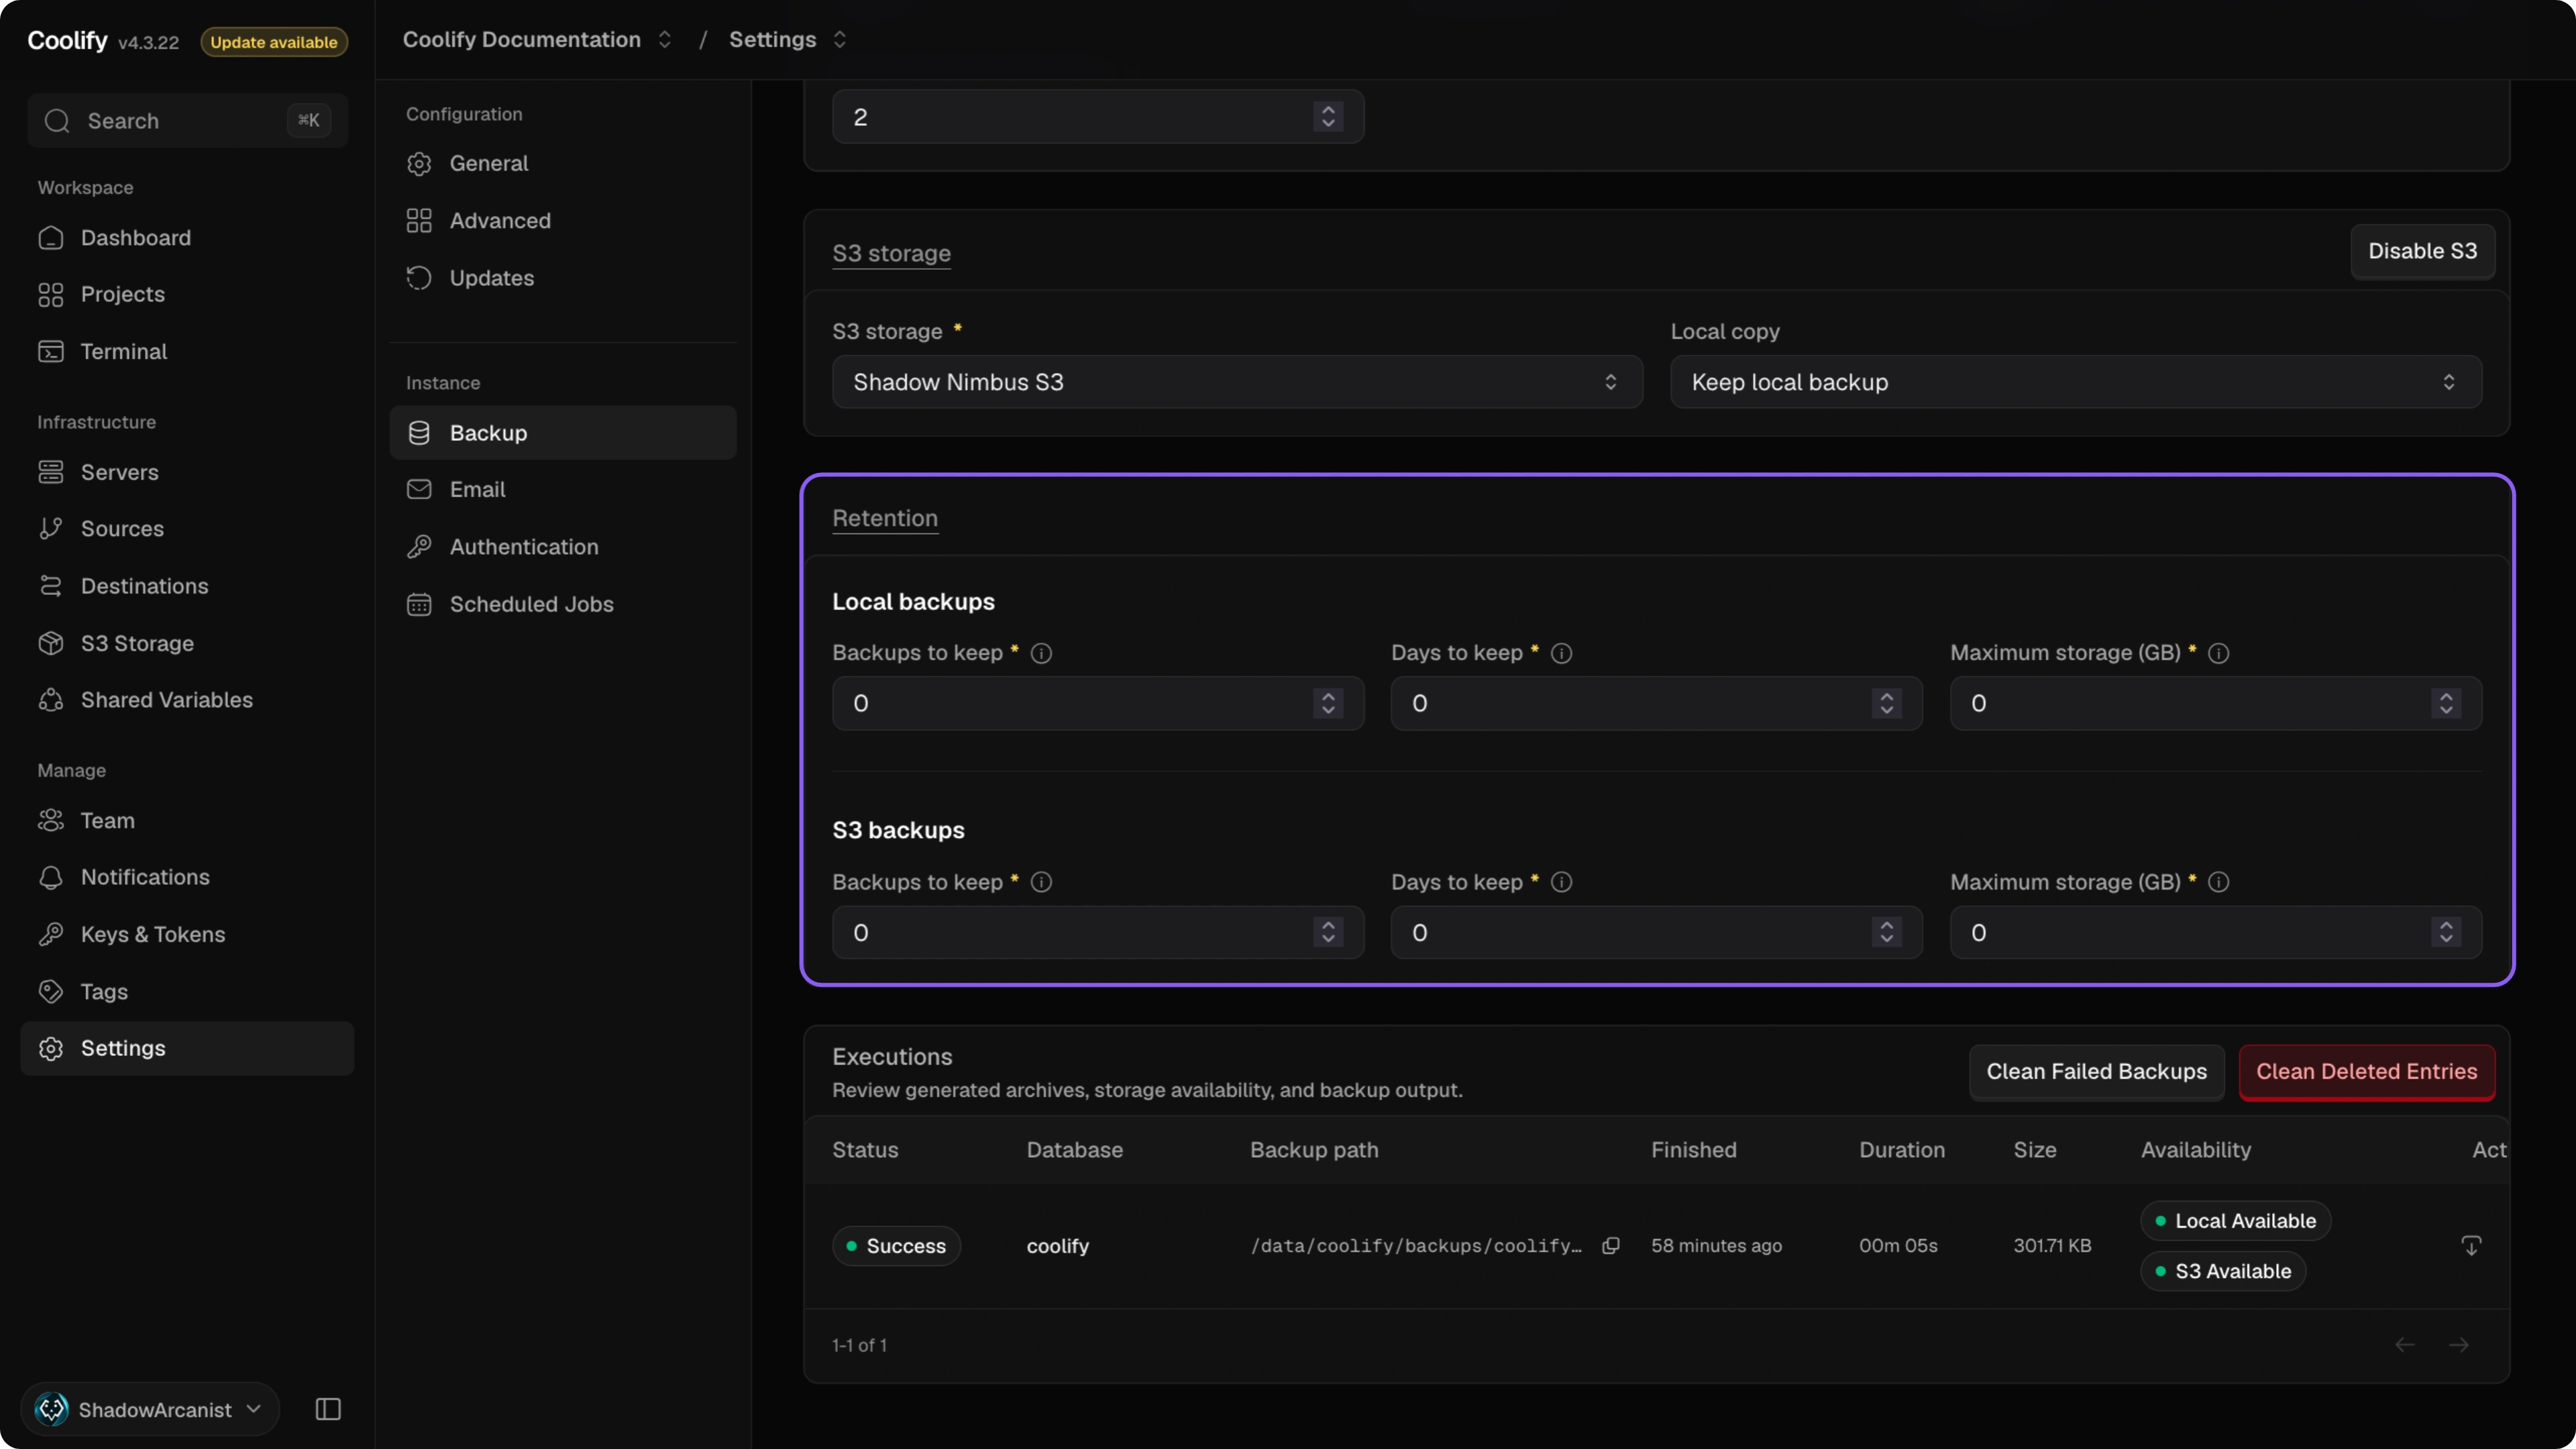The image size is (2576, 1449).
Task: Click info icon beside S3 Maximum storage
Action: click(x=2218, y=882)
